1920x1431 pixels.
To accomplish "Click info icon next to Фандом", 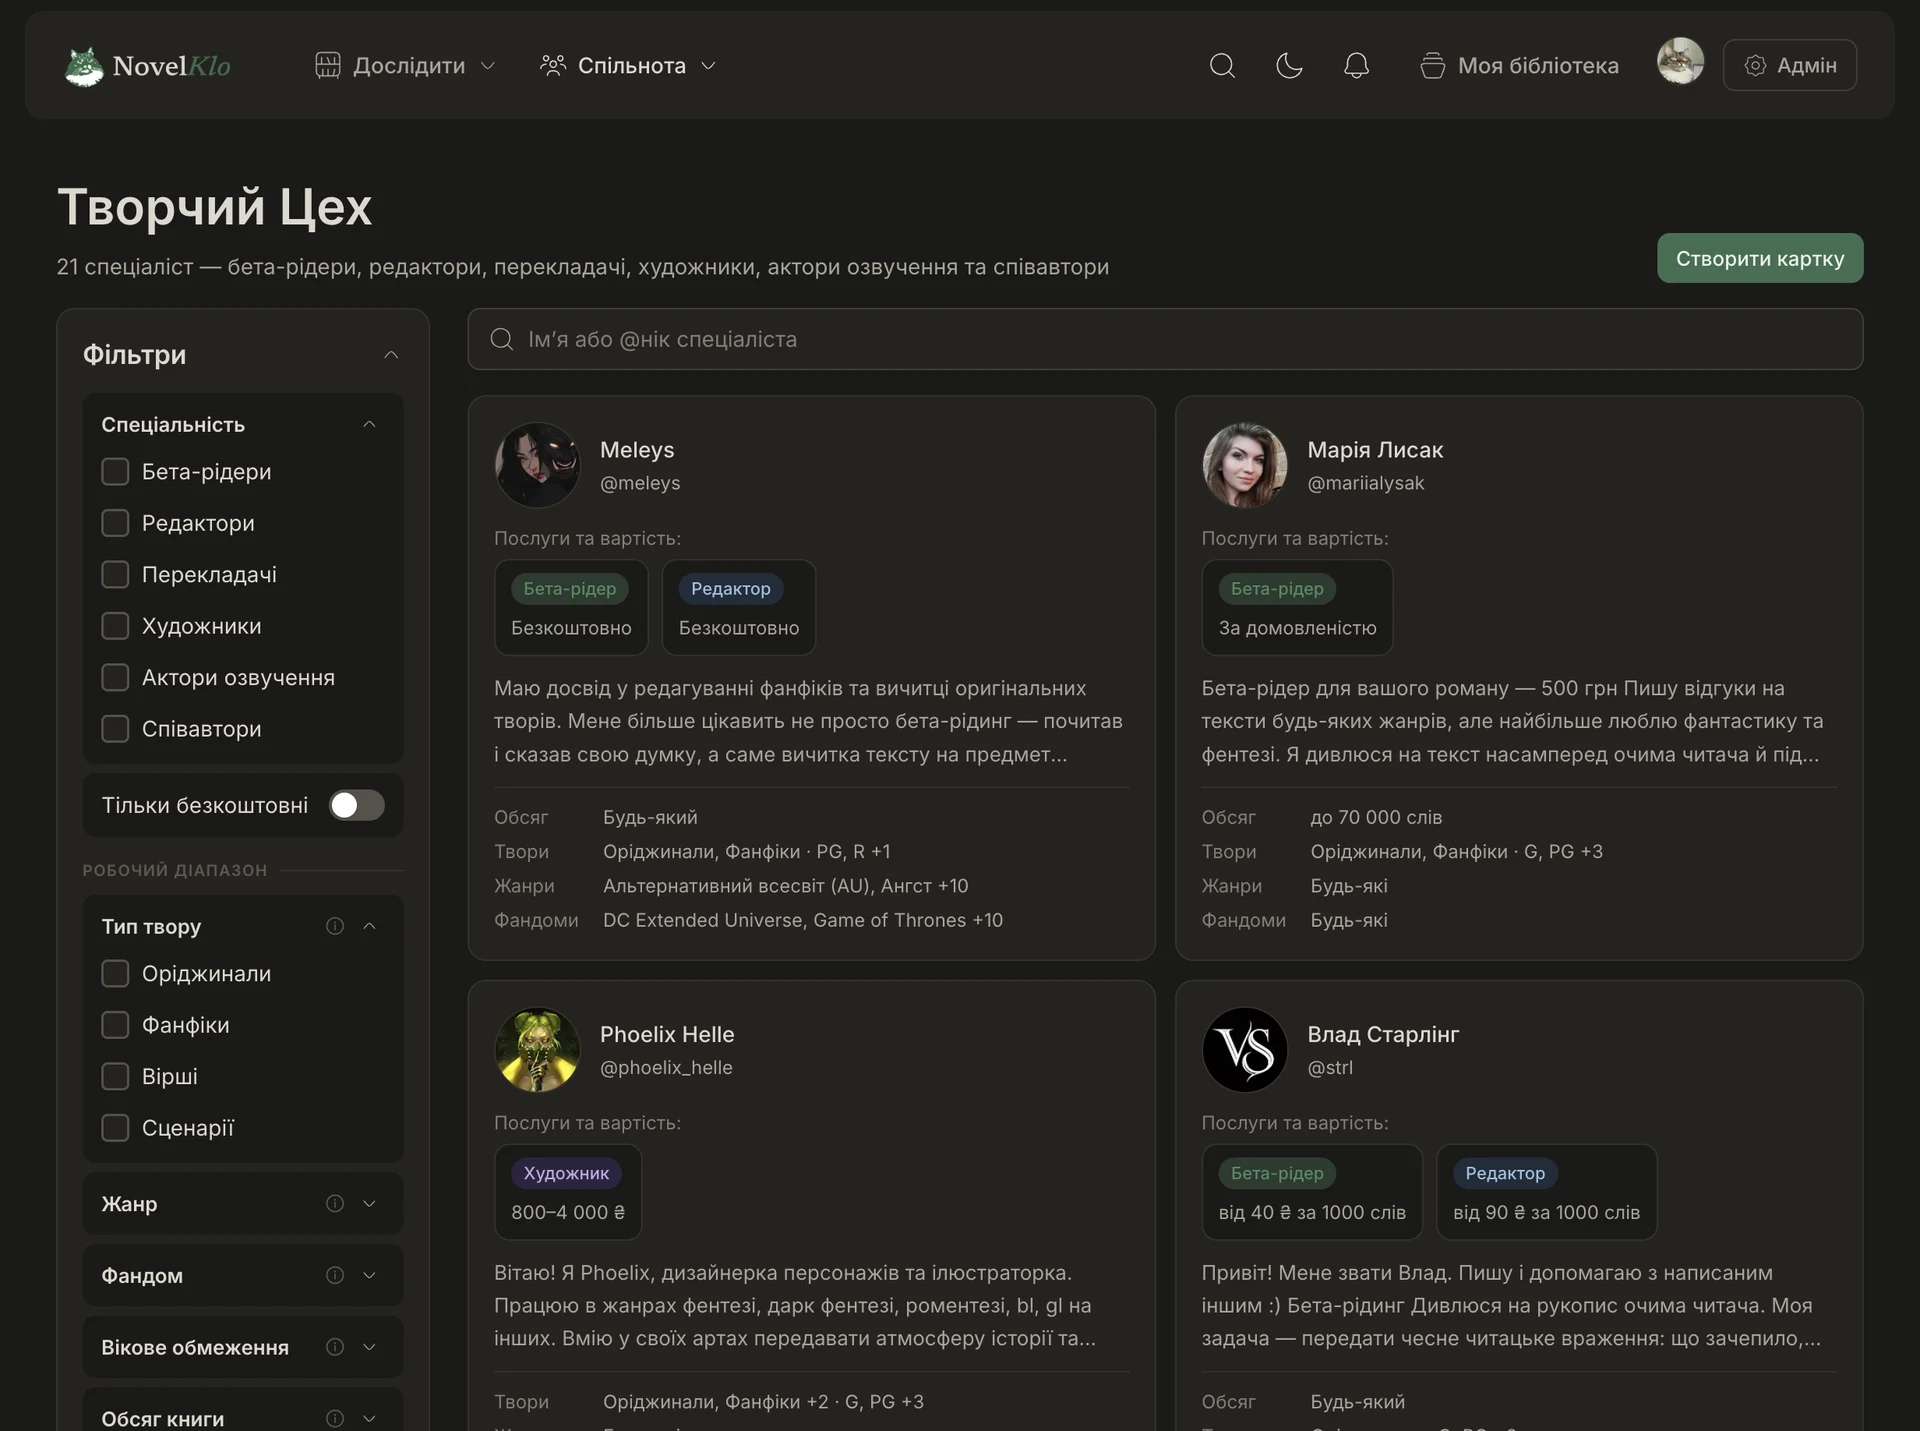I will coord(335,1275).
